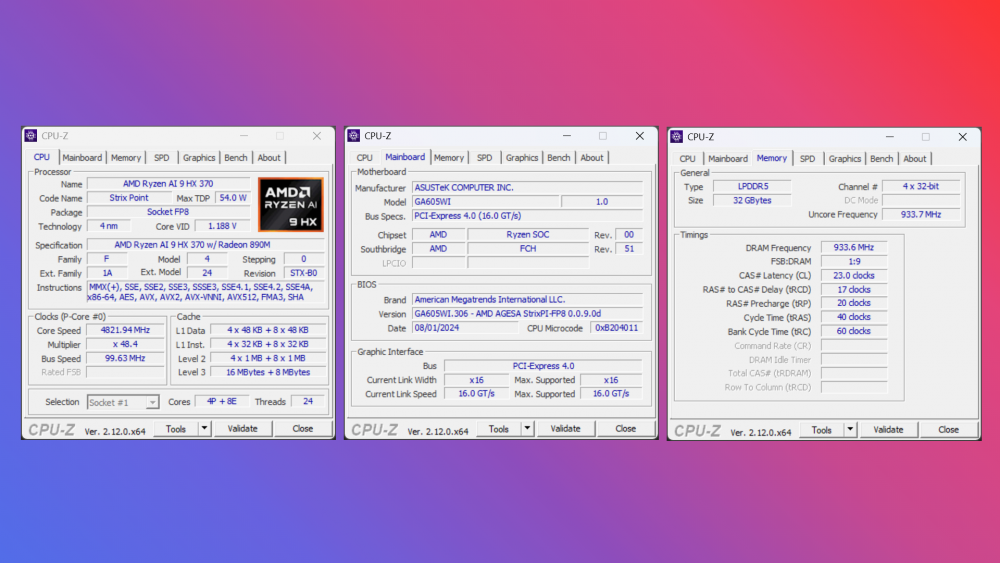Open the SPD tab in the Memory window
Screen dimensions: 1000x563
pos(807,159)
